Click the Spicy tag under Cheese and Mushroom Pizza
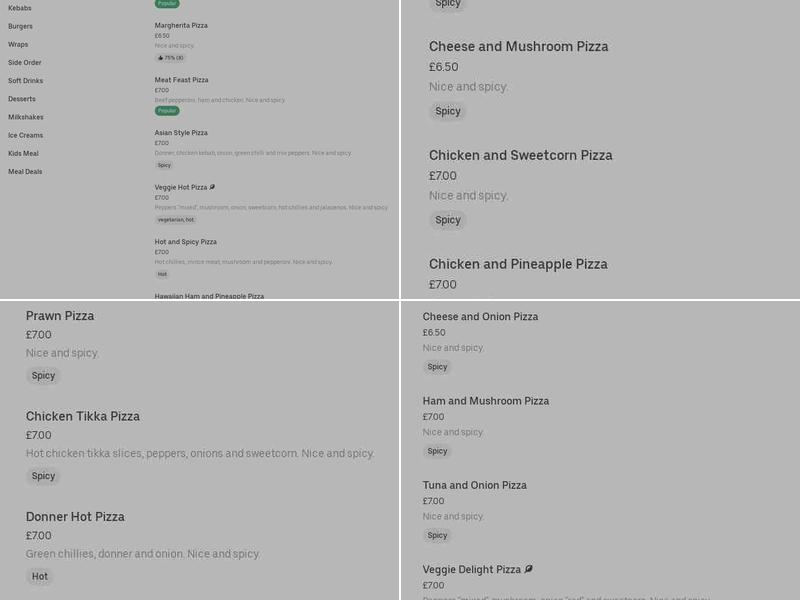Screen dimensions: 800x600 [x=447, y=111]
